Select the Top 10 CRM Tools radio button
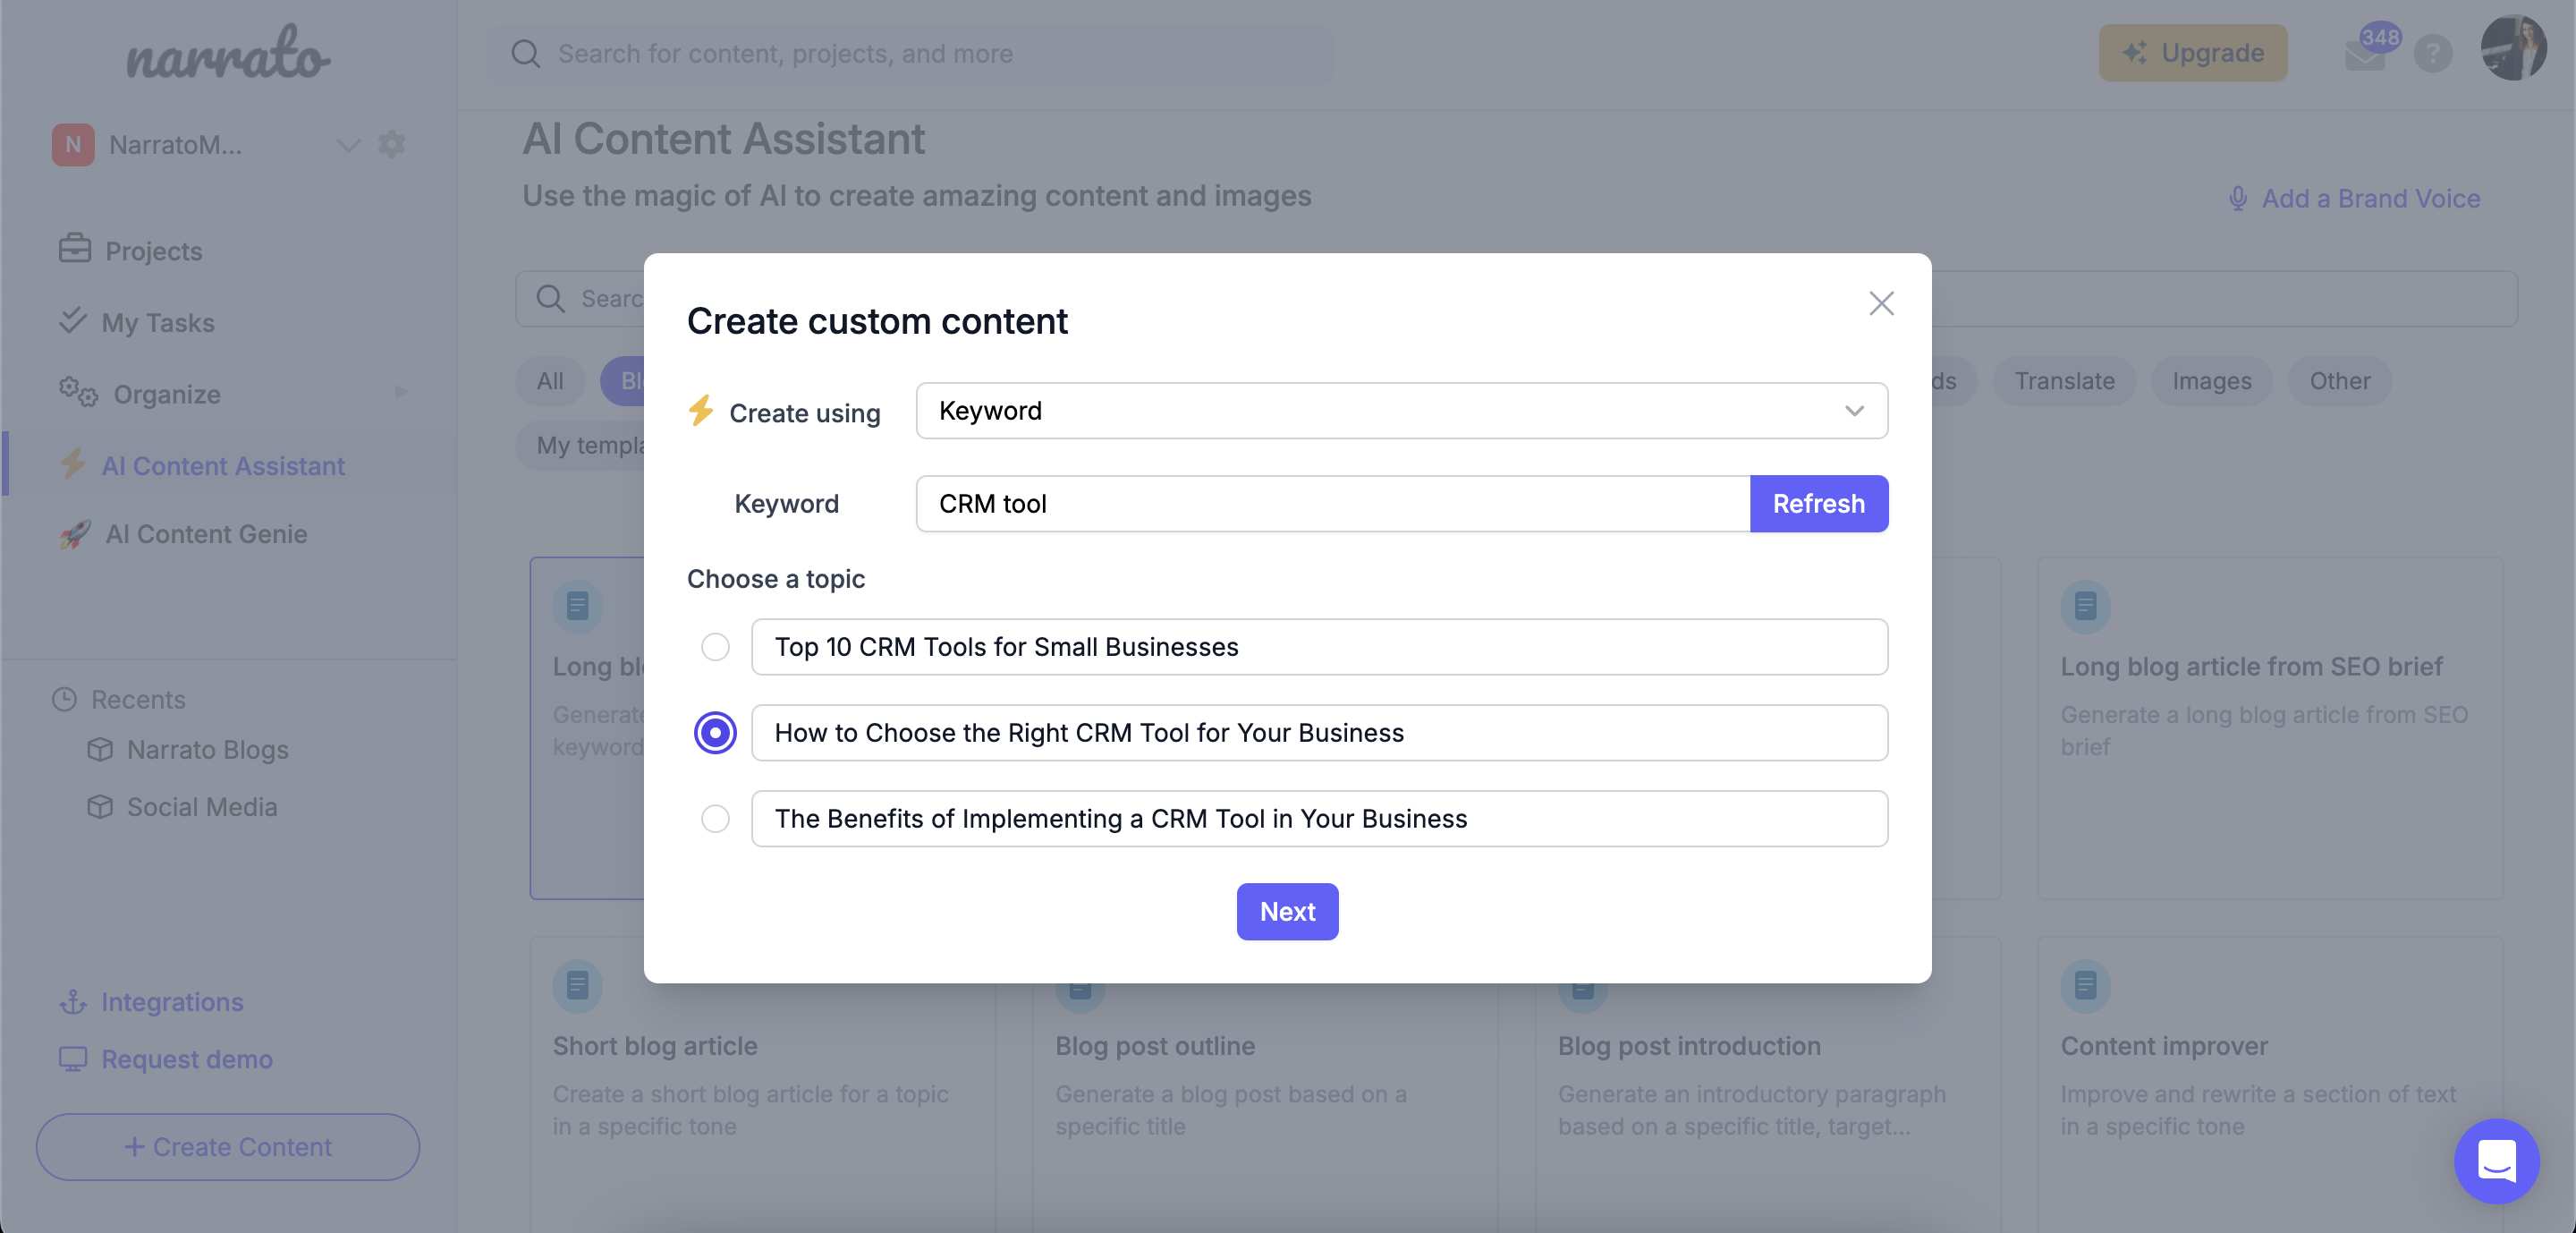Viewport: 2576px width, 1233px height. click(715, 647)
